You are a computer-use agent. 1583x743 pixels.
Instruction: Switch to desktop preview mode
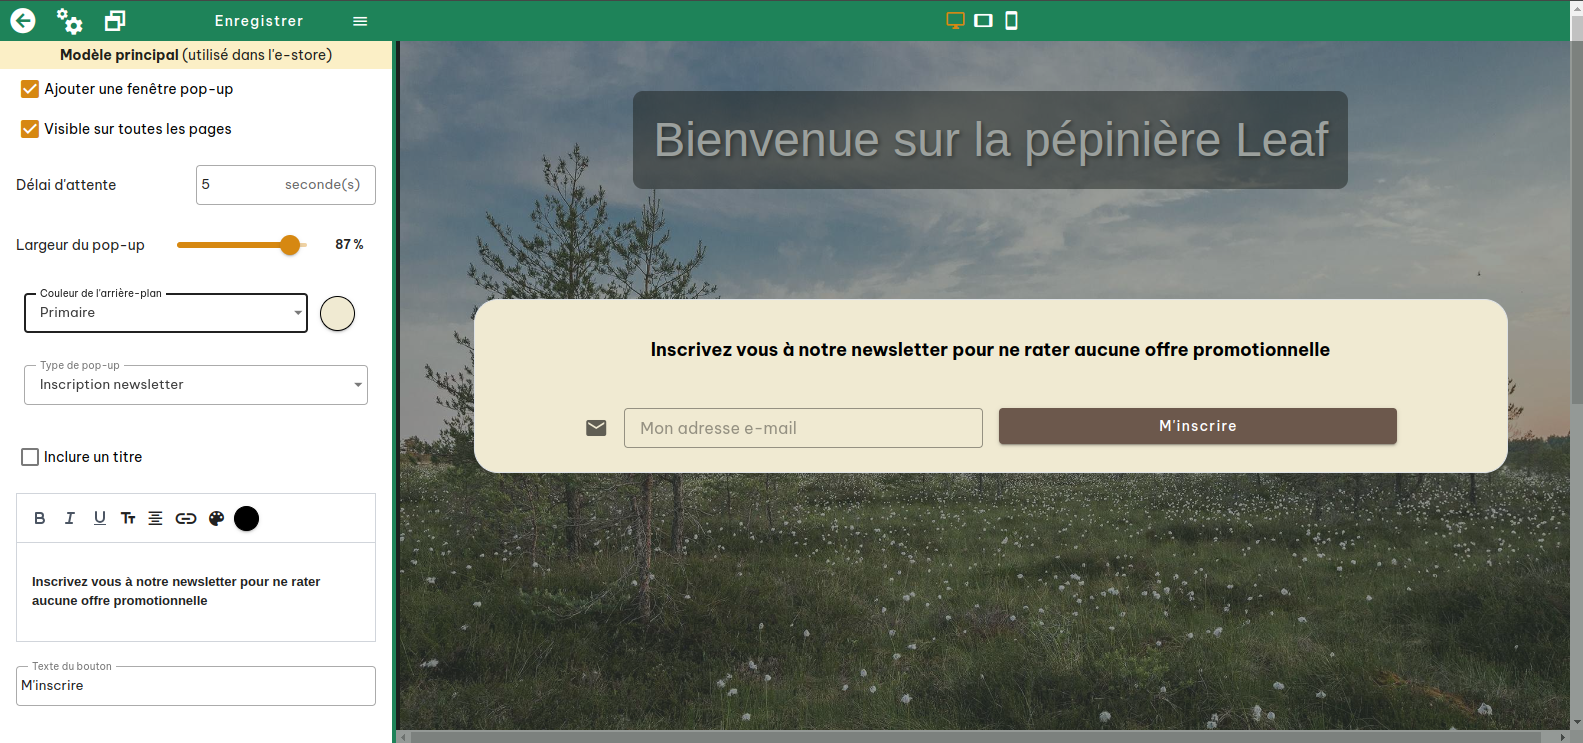tap(955, 20)
